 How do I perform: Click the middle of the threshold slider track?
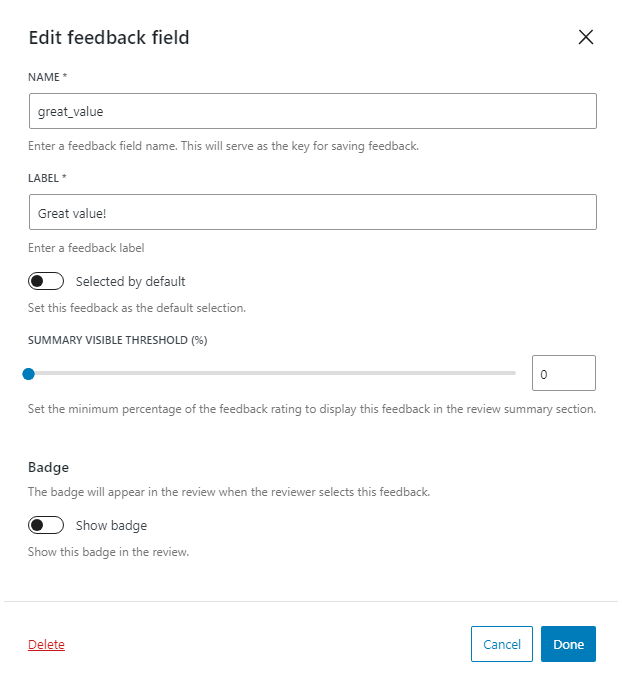click(272, 373)
